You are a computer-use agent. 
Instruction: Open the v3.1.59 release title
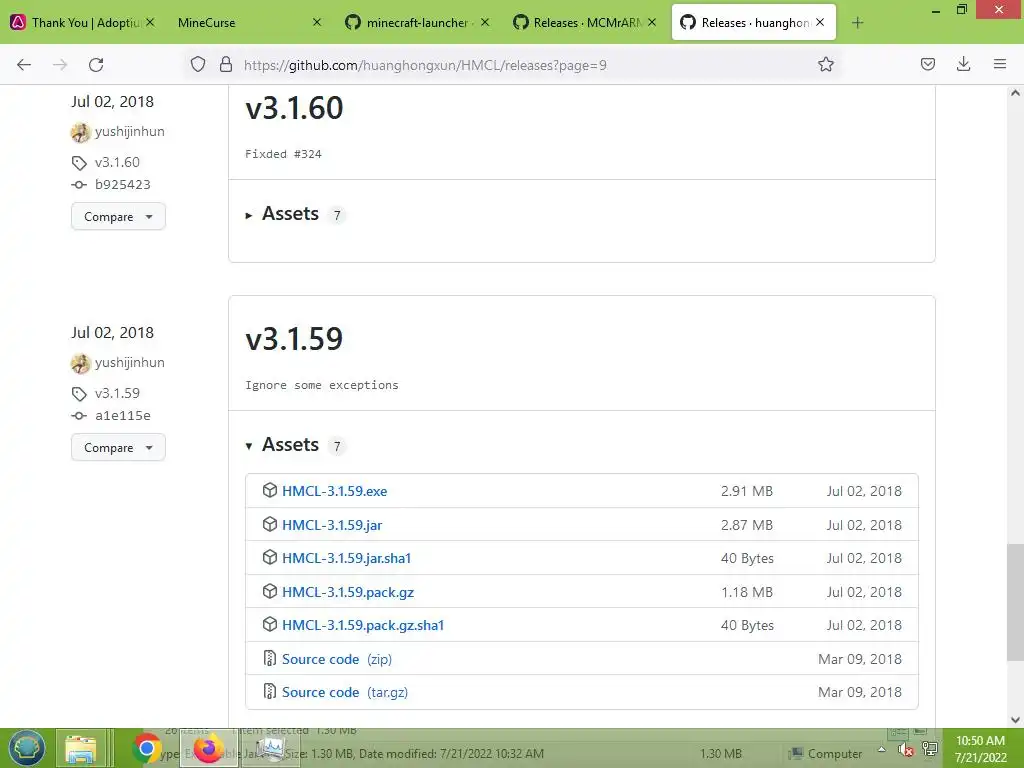(294, 338)
